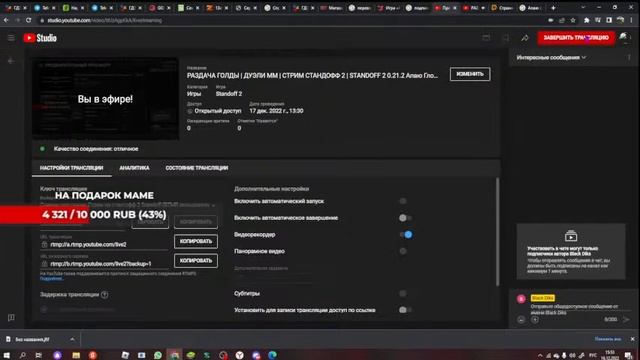The height and width of the screenshot is (360, 640).
Task: Close the downloads bar
Action: (632, 339)
